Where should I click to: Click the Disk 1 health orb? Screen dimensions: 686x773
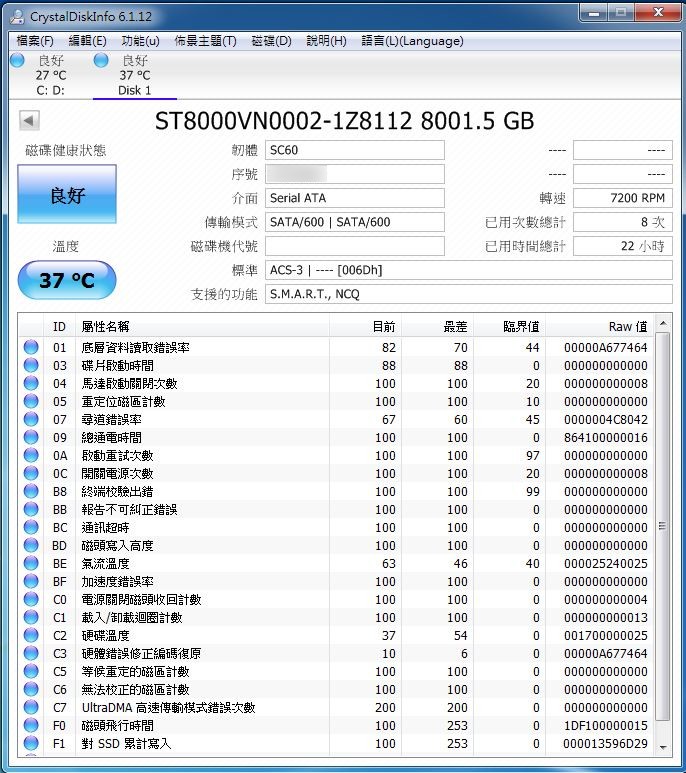(101, 60)
